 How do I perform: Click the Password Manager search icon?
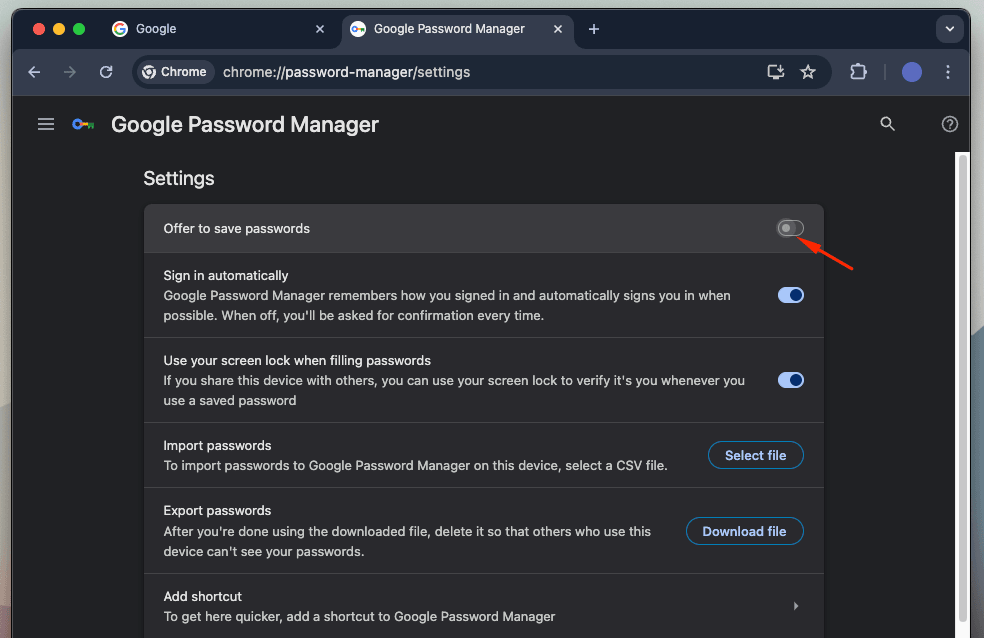887,124
